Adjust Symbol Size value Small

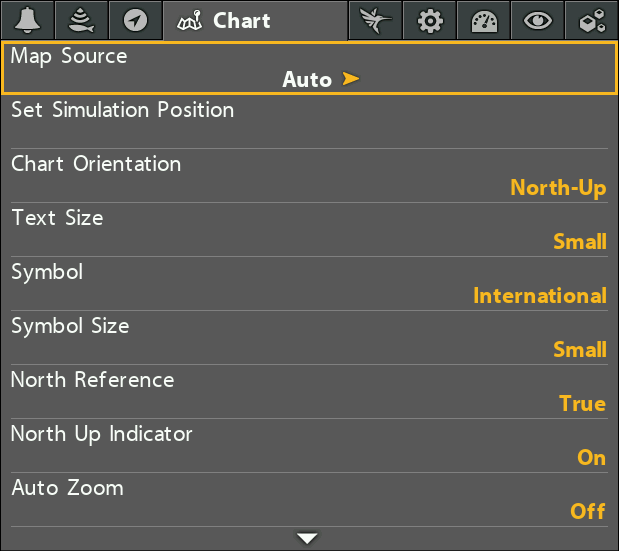pos(309,337)
